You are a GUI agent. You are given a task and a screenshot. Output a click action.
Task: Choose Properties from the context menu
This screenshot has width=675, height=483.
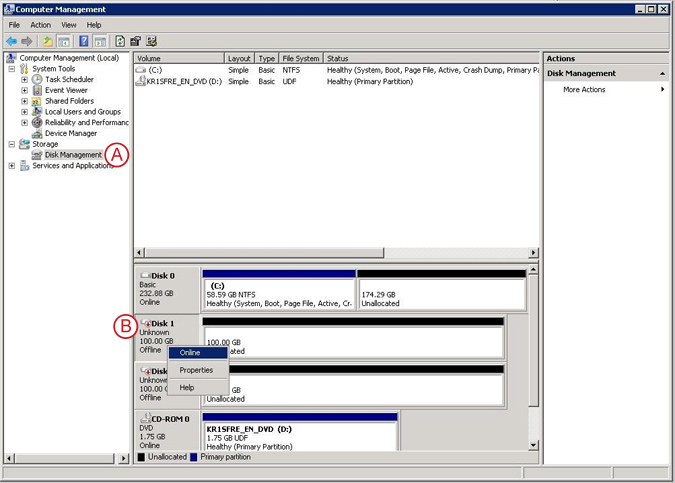tap(196, 370)
